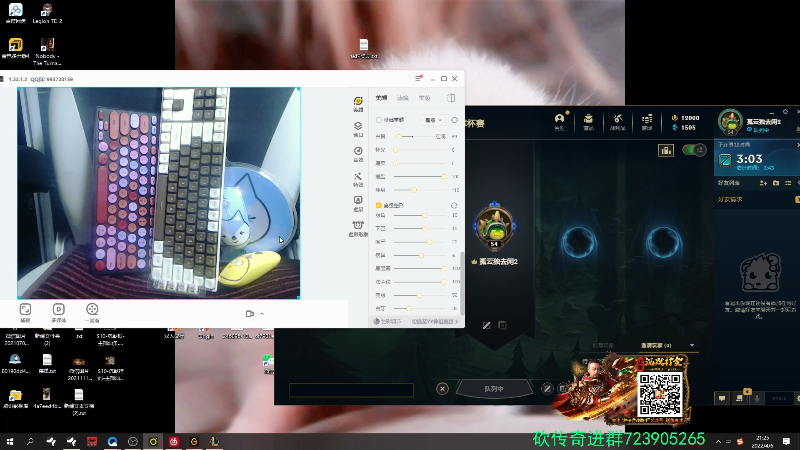Expand the invite players dropdown arrow in League
Screen dimensions: 800x450
point(692,345)
